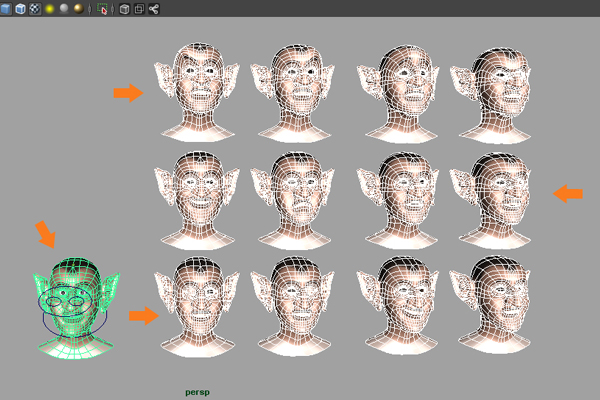
Task: Enable smooth shade all (solid blue cube)
Action: tap(5, 8)
